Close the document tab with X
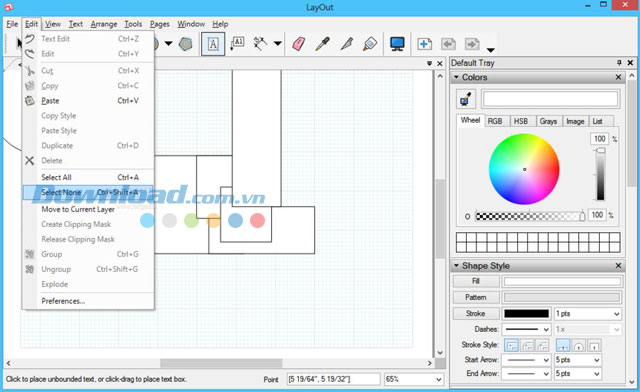Image resolution: width=640 pixels, height=392 pixels. [440, 64]
